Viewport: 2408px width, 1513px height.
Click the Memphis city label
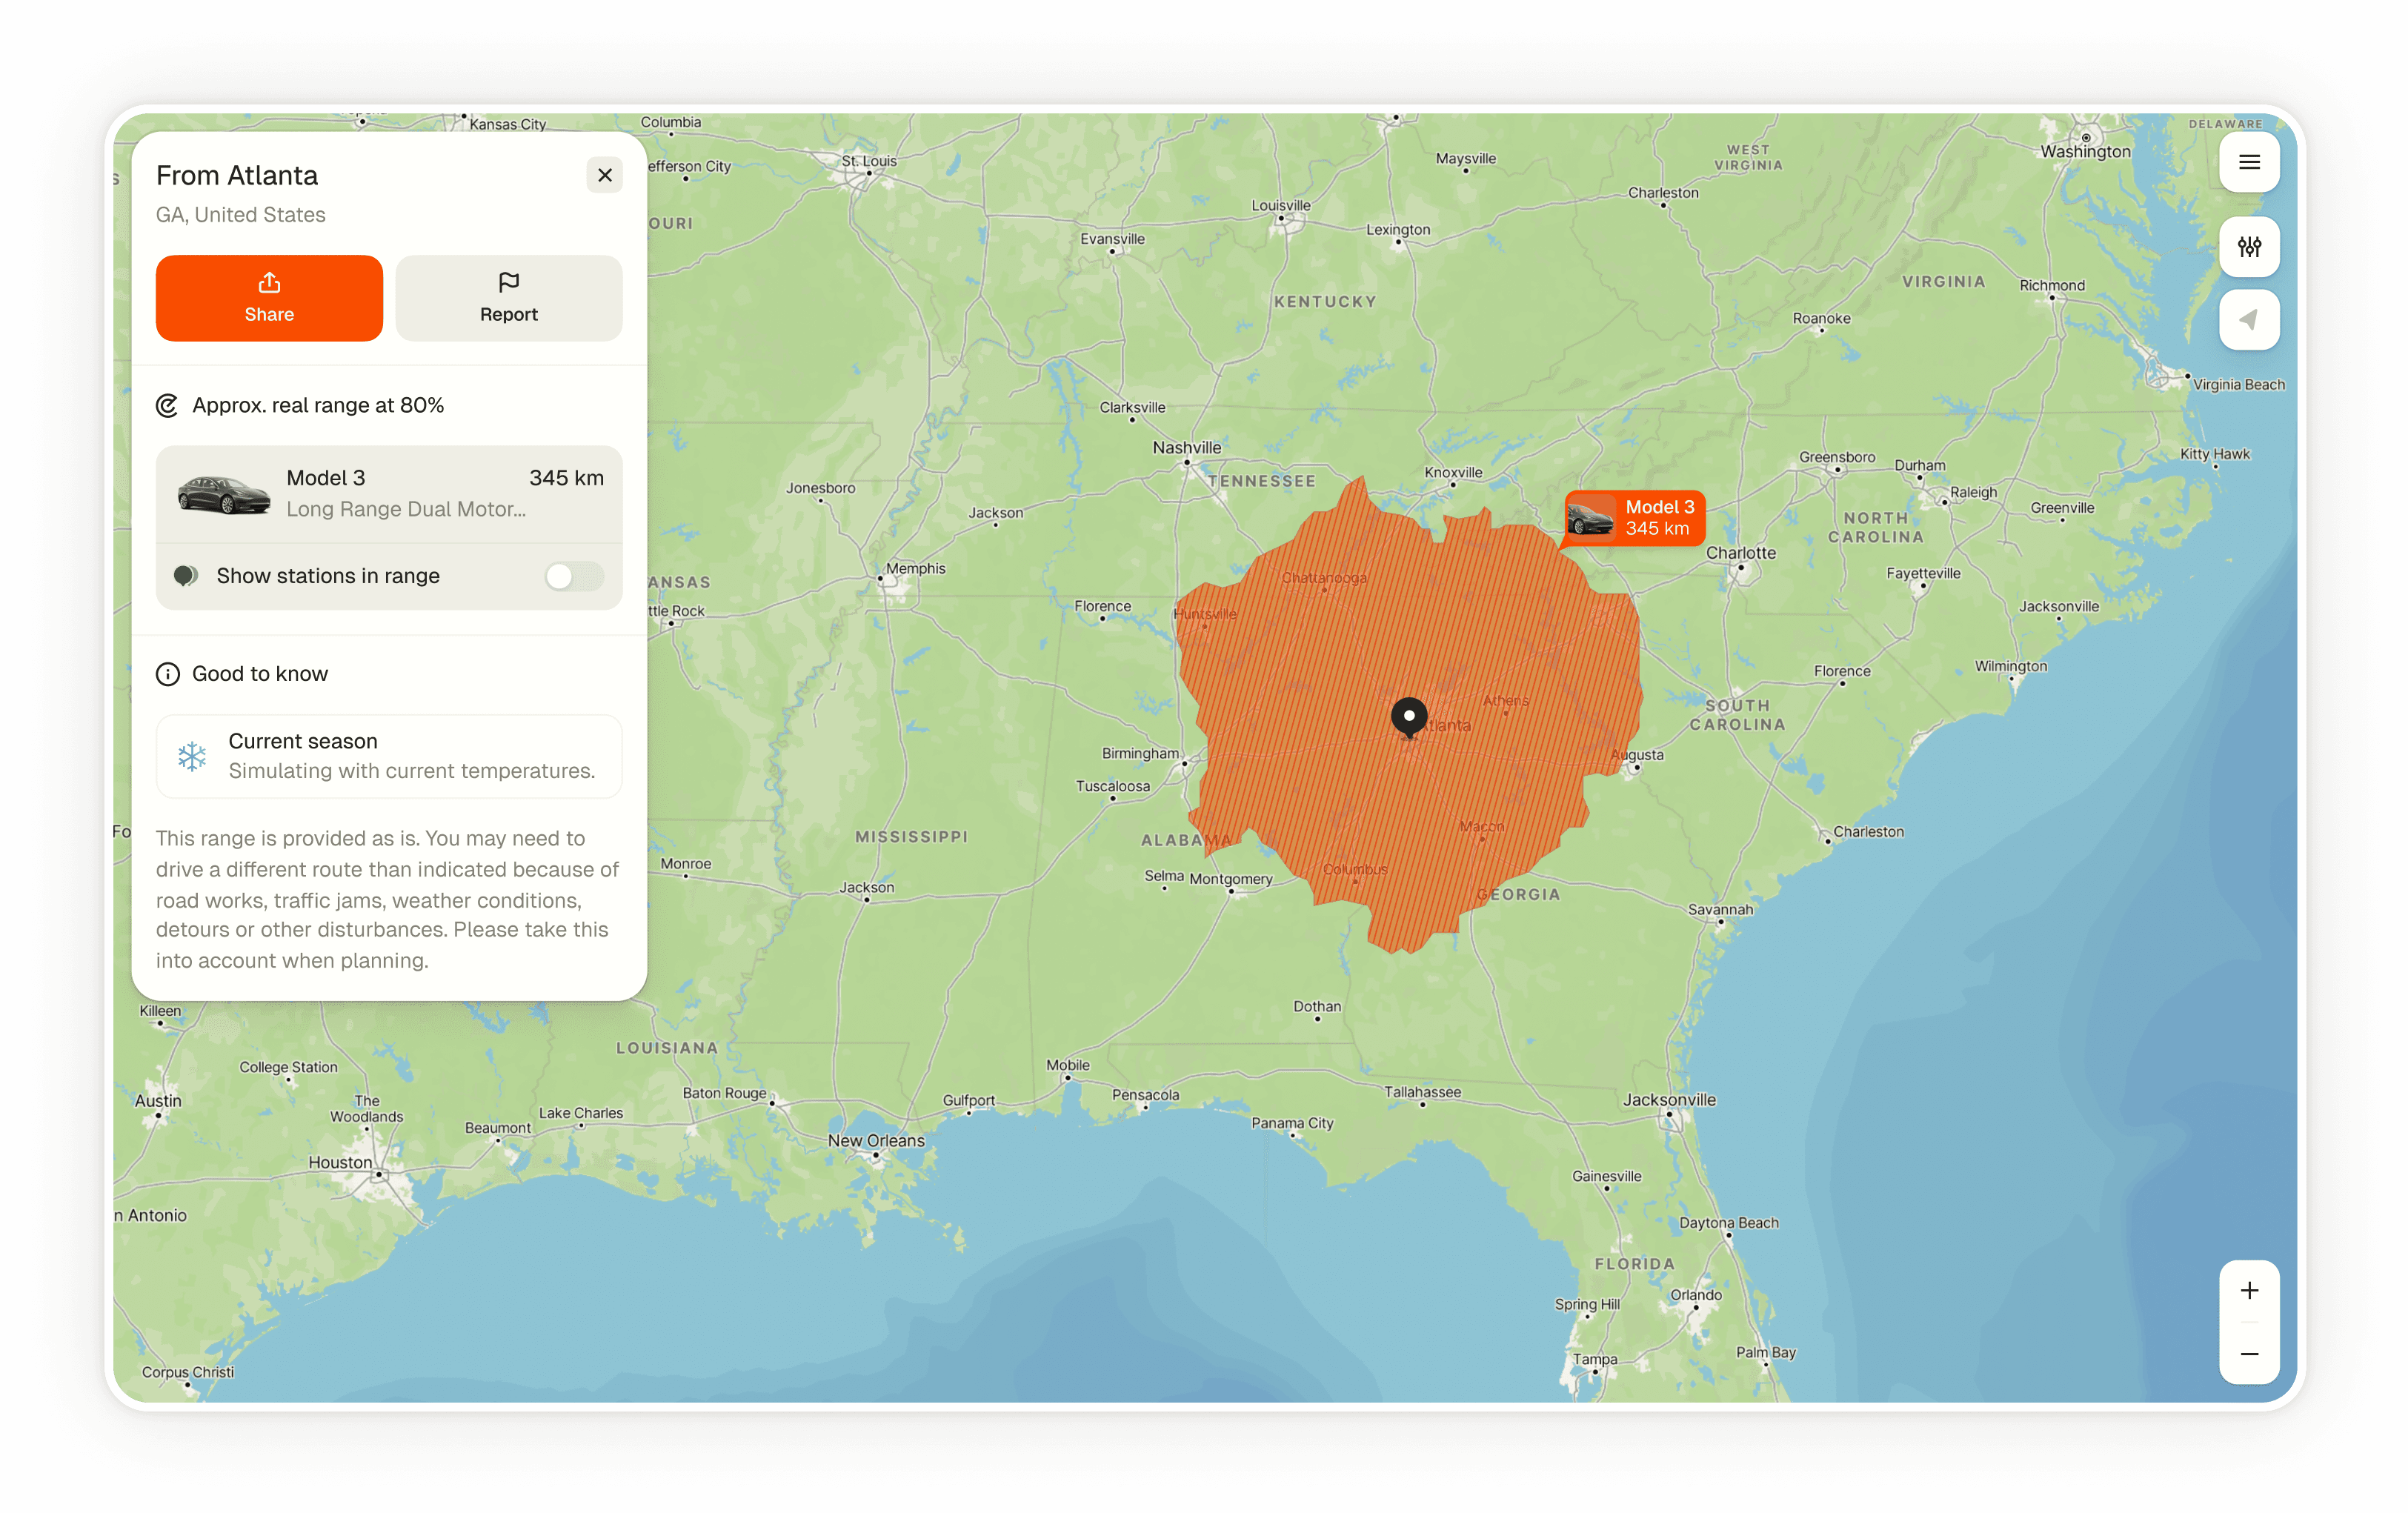915,569
